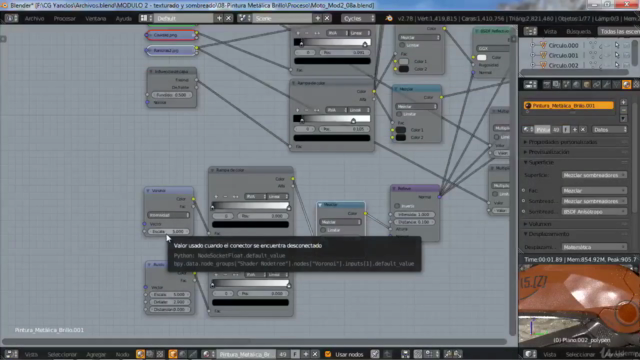This screenshot has height=360, width=640.
Task: Toggle Limitar in upper Mezclar node
Action: click(x=402, y=45)
